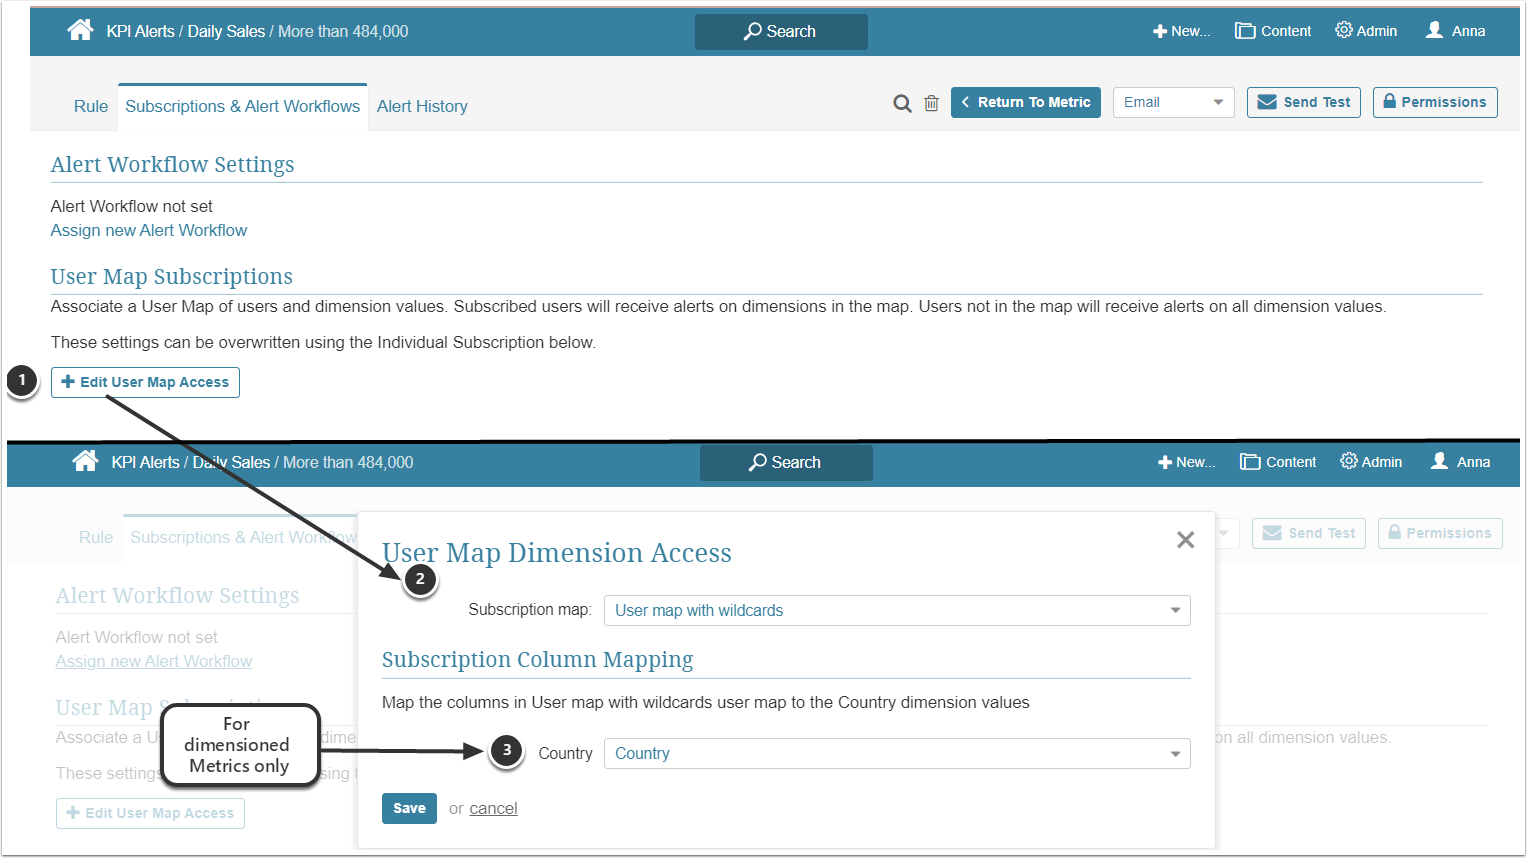Close the User Map Dimension Access dialog

click(x=1186, y=540)
